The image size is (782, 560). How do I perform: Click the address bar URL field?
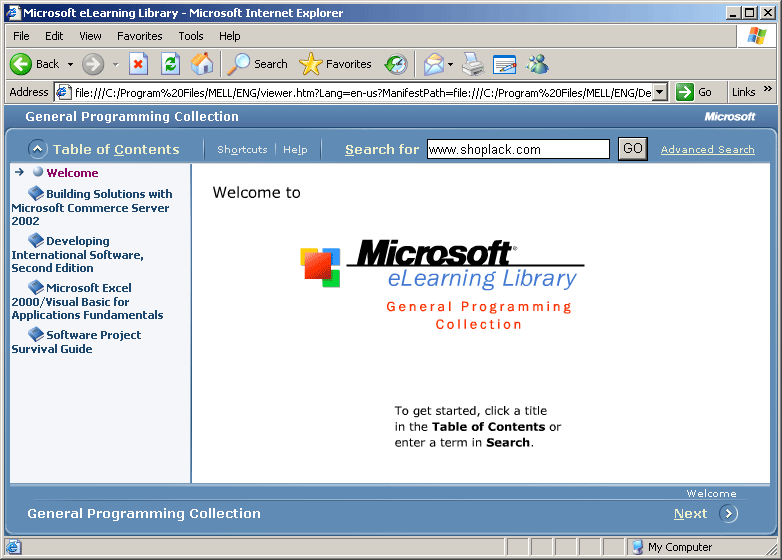pyautogui.click(x=363, y=93)
